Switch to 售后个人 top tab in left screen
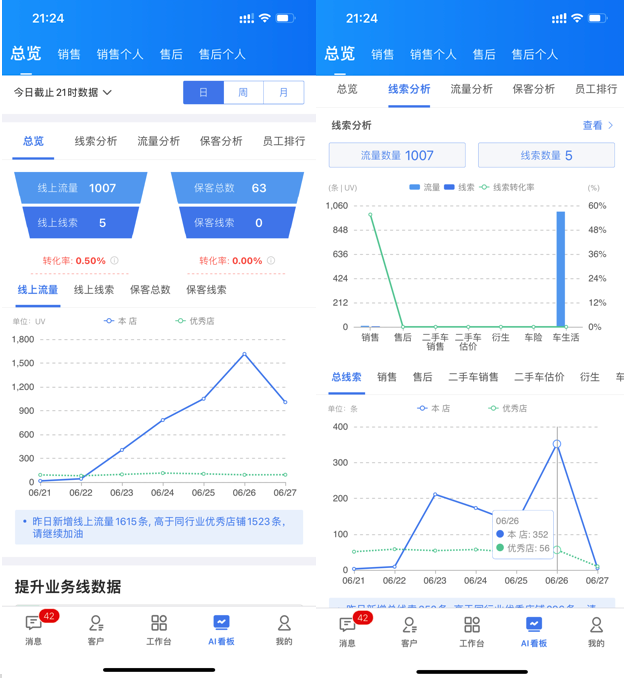The width and height of the screenshot is (624, 678). tap(222, 54)
